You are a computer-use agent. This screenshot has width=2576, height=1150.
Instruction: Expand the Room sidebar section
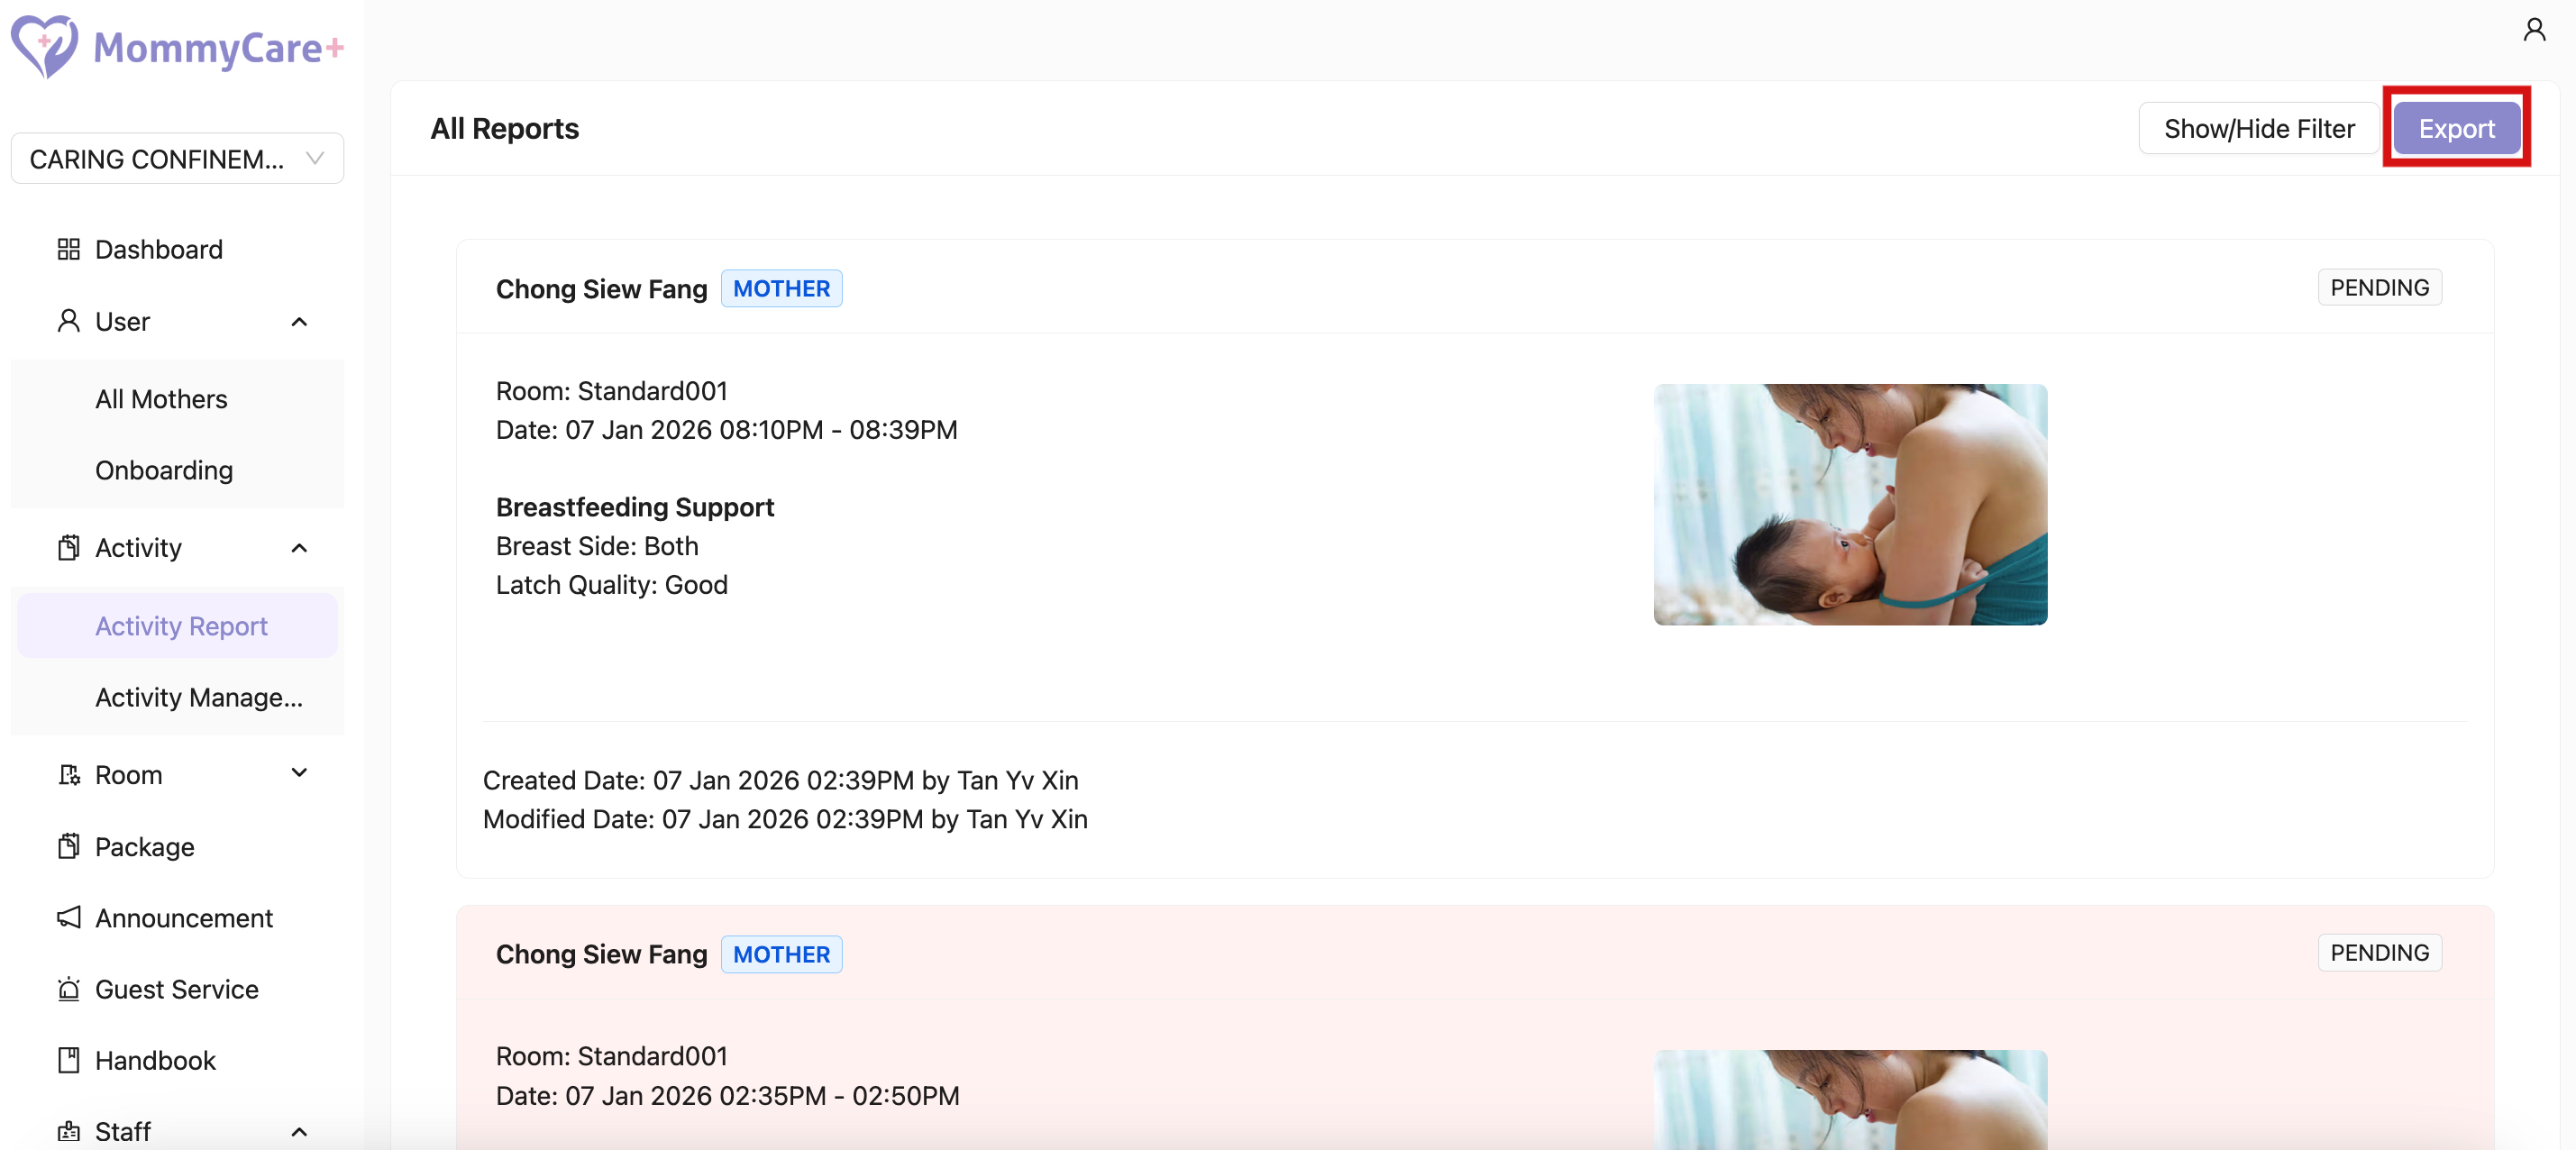pos(298,774)
